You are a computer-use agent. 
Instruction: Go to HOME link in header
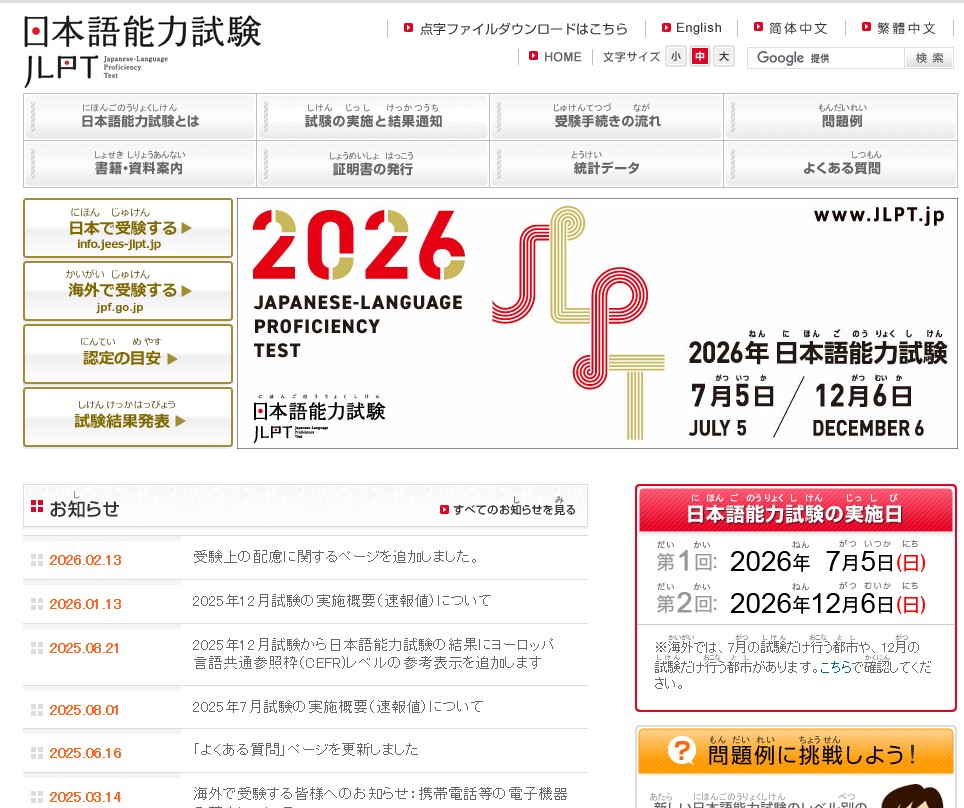click(562, 57)
